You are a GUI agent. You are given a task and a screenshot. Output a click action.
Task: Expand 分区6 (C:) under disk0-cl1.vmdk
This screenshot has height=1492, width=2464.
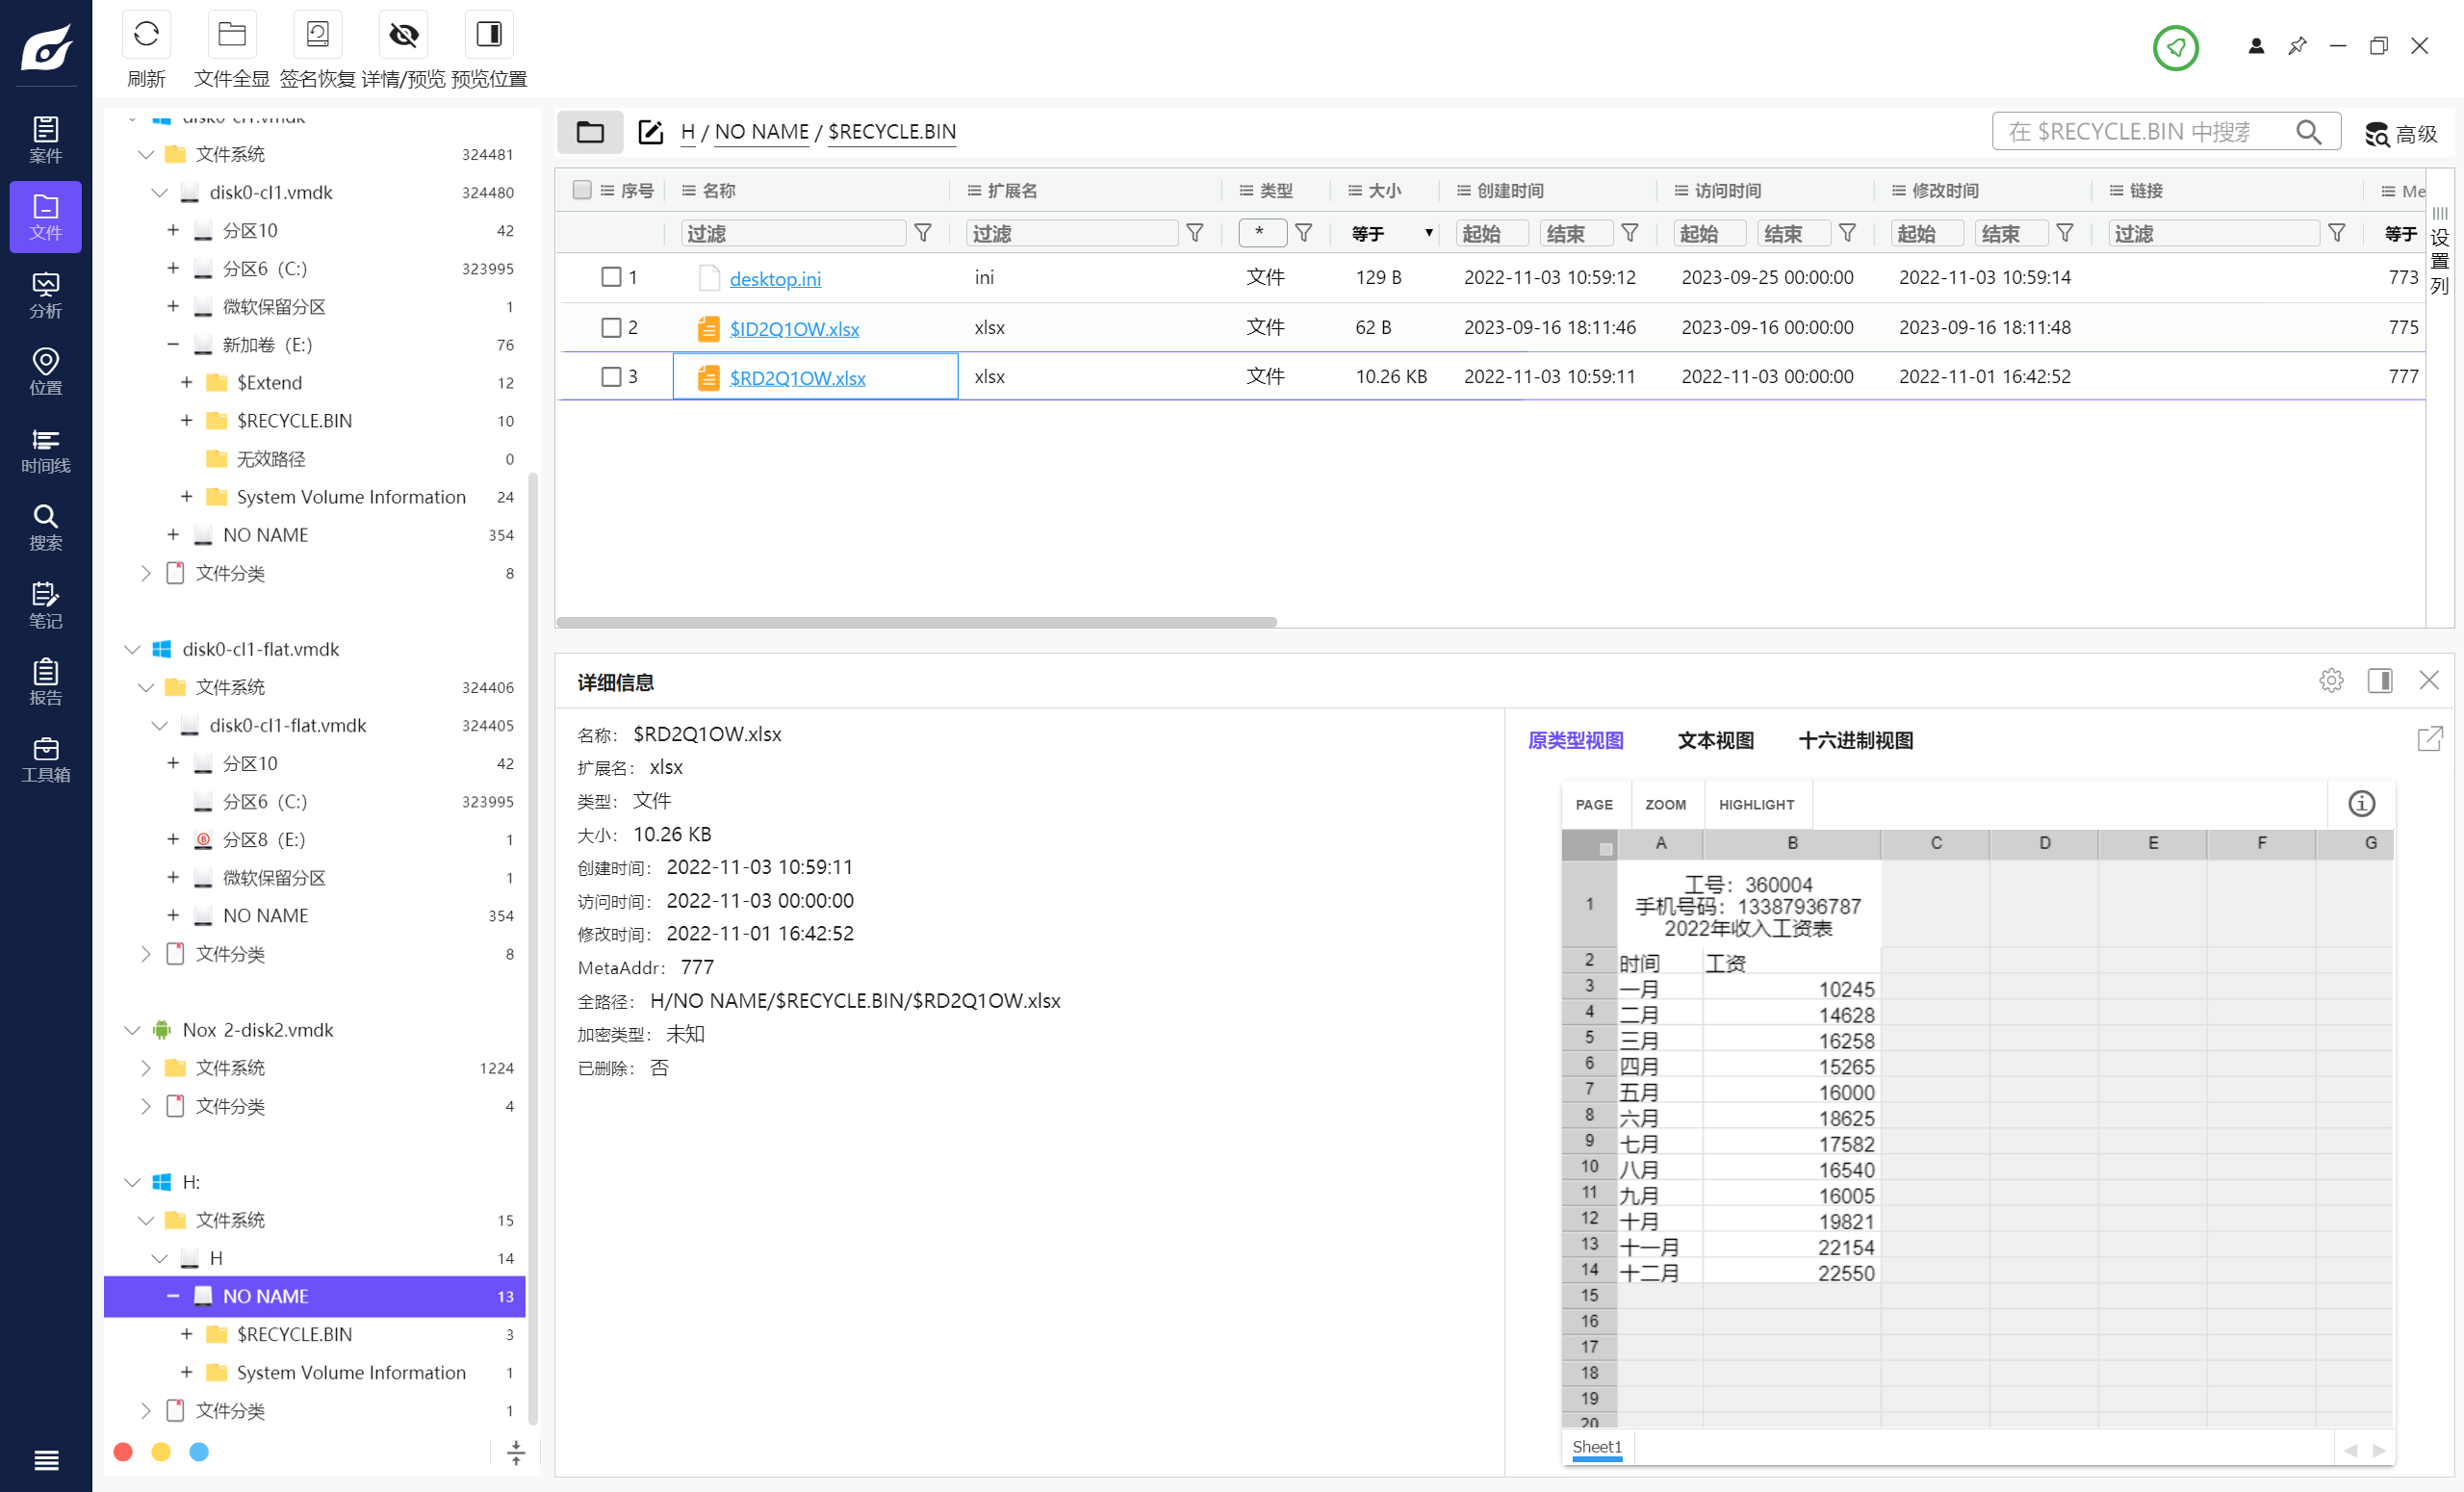coord(173,268)
